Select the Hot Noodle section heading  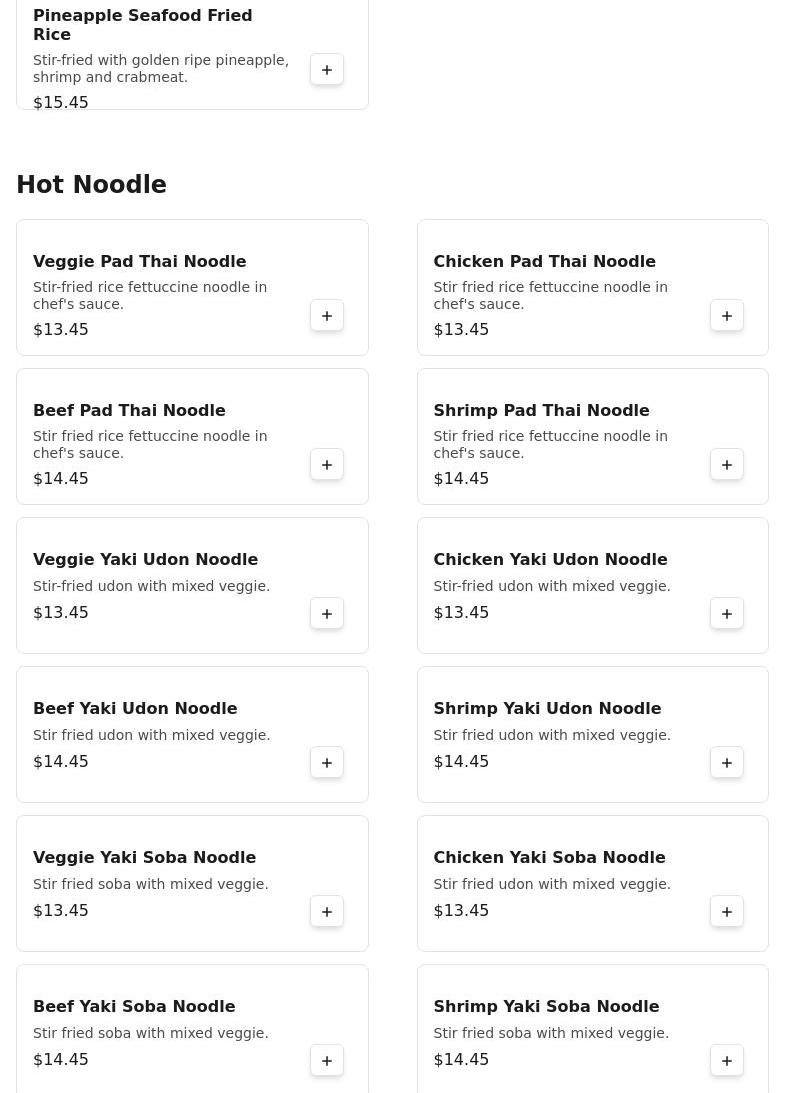(x=91, y=185)
